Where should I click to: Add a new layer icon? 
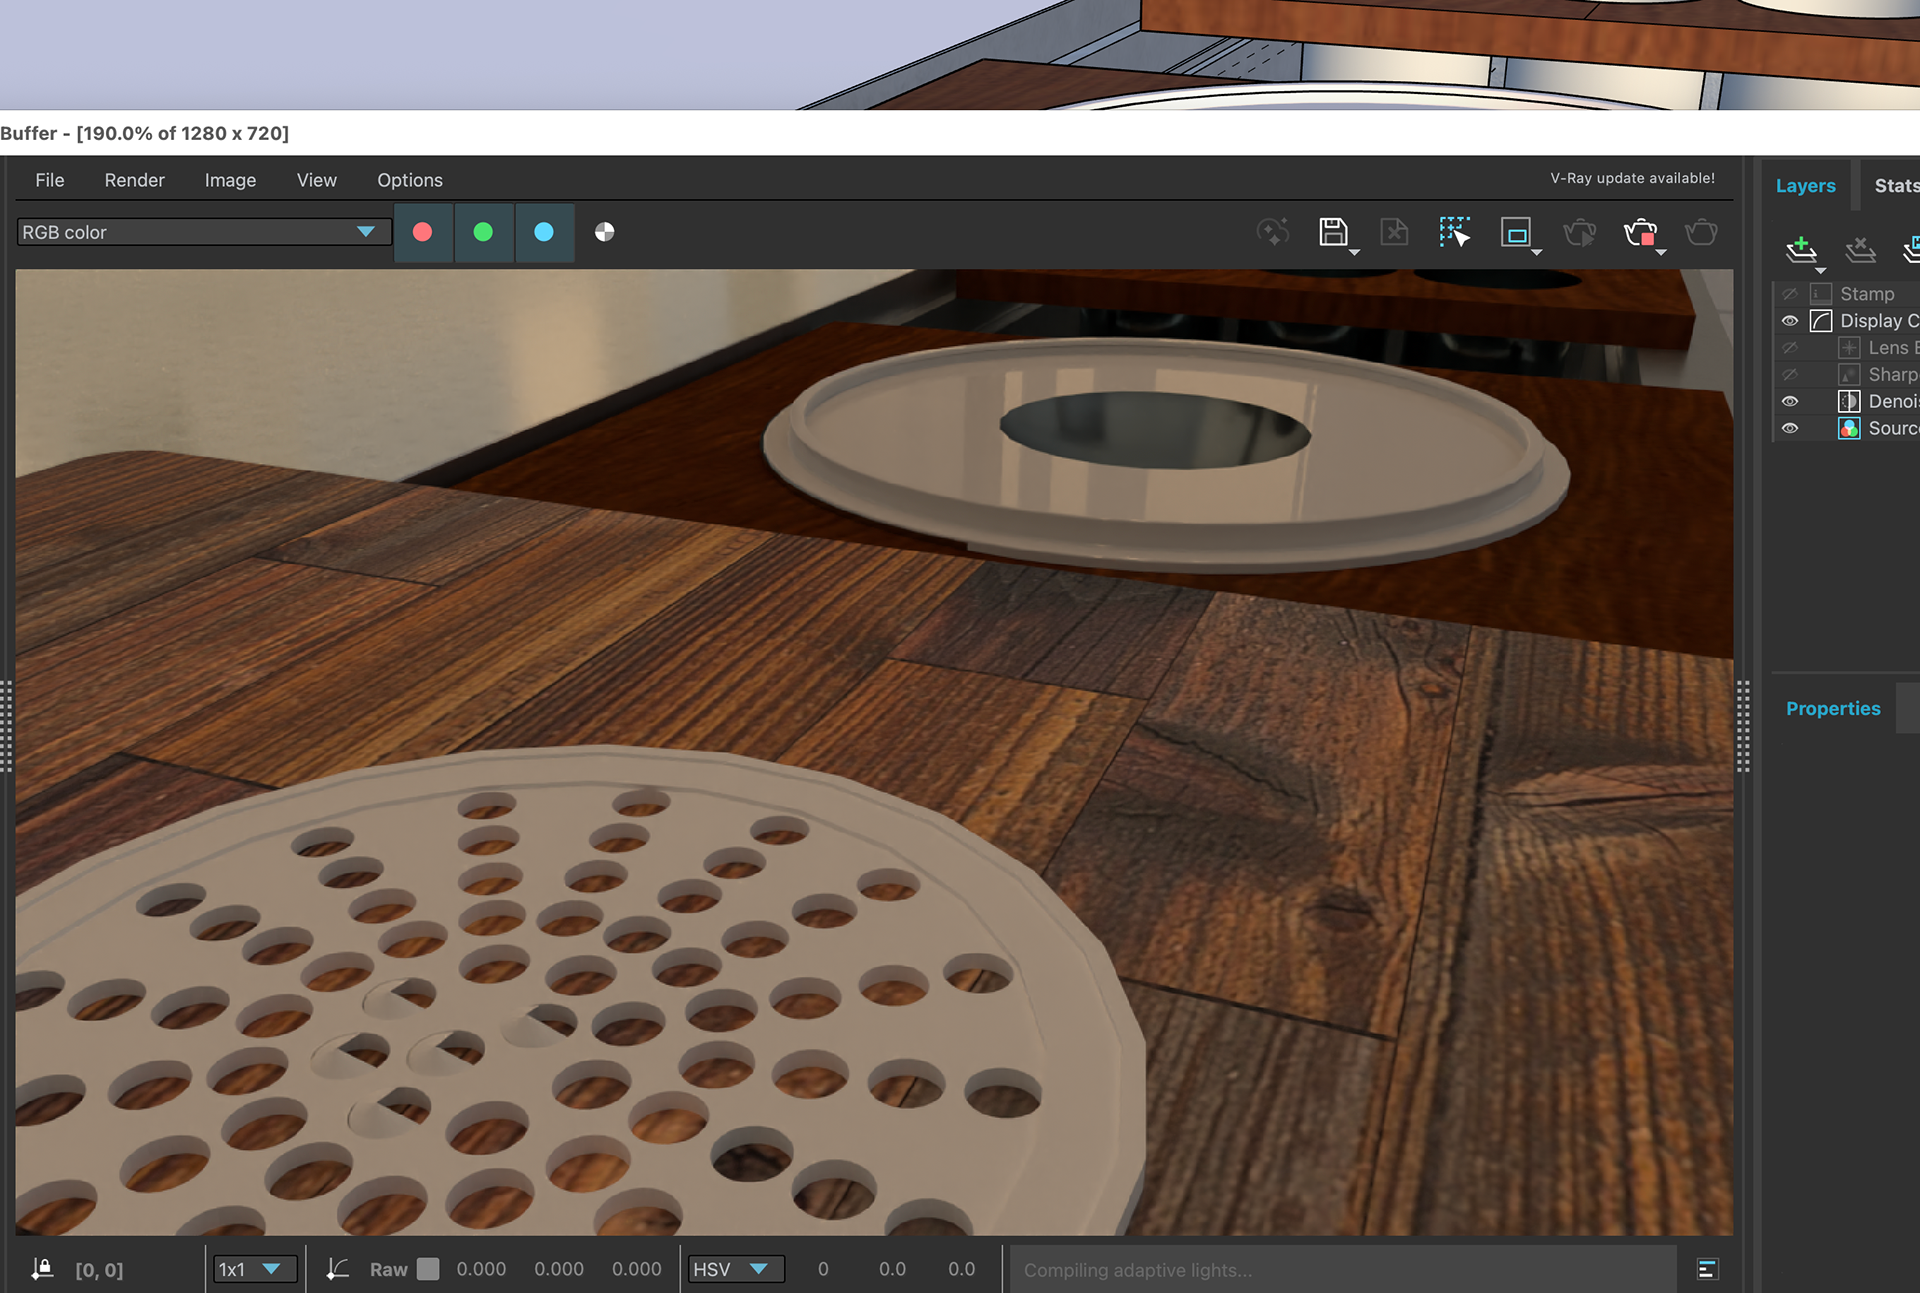(x=1801, y=249)
